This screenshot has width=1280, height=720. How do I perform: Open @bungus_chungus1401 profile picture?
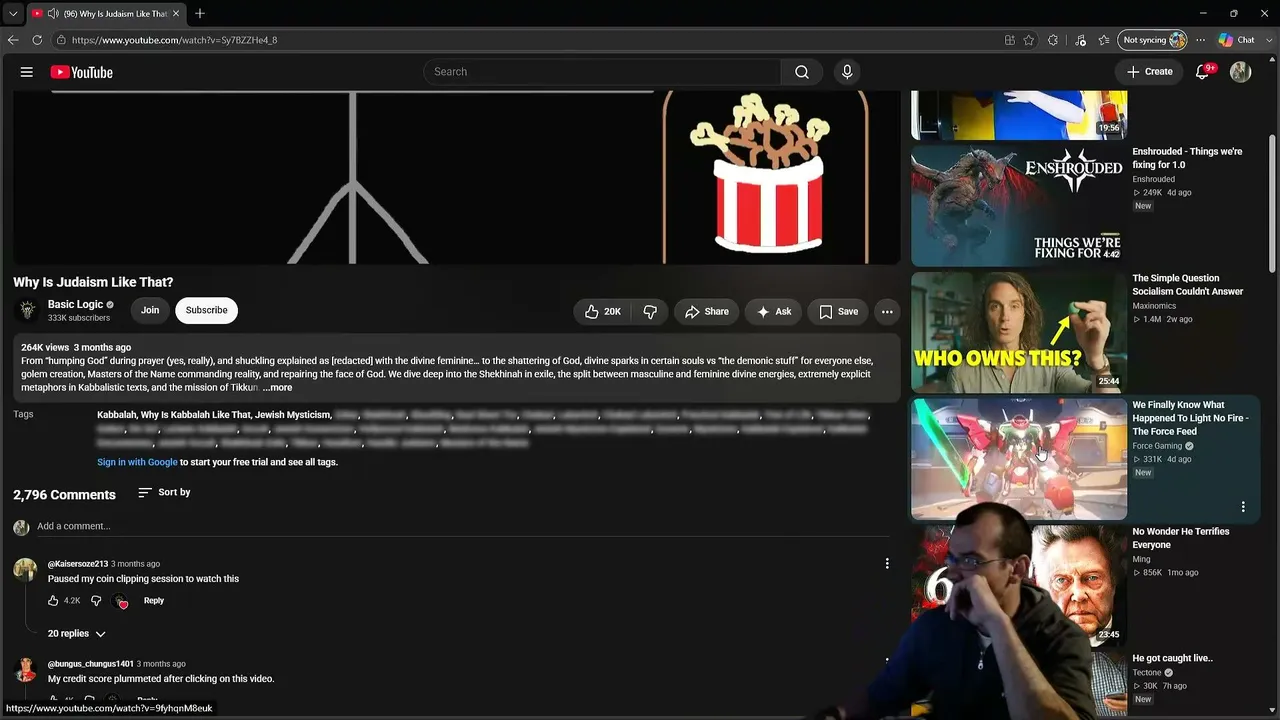[x=25, y=669]
